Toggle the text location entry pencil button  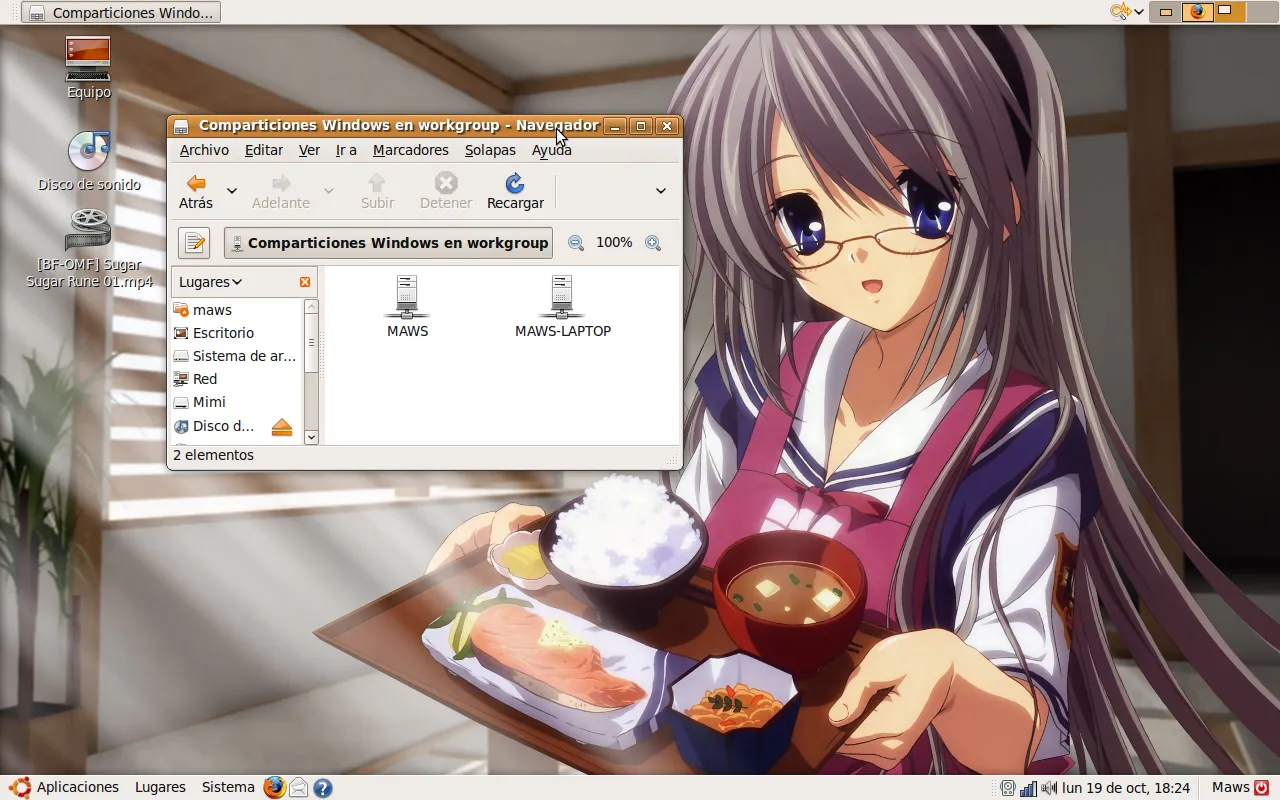pos(194,243)
